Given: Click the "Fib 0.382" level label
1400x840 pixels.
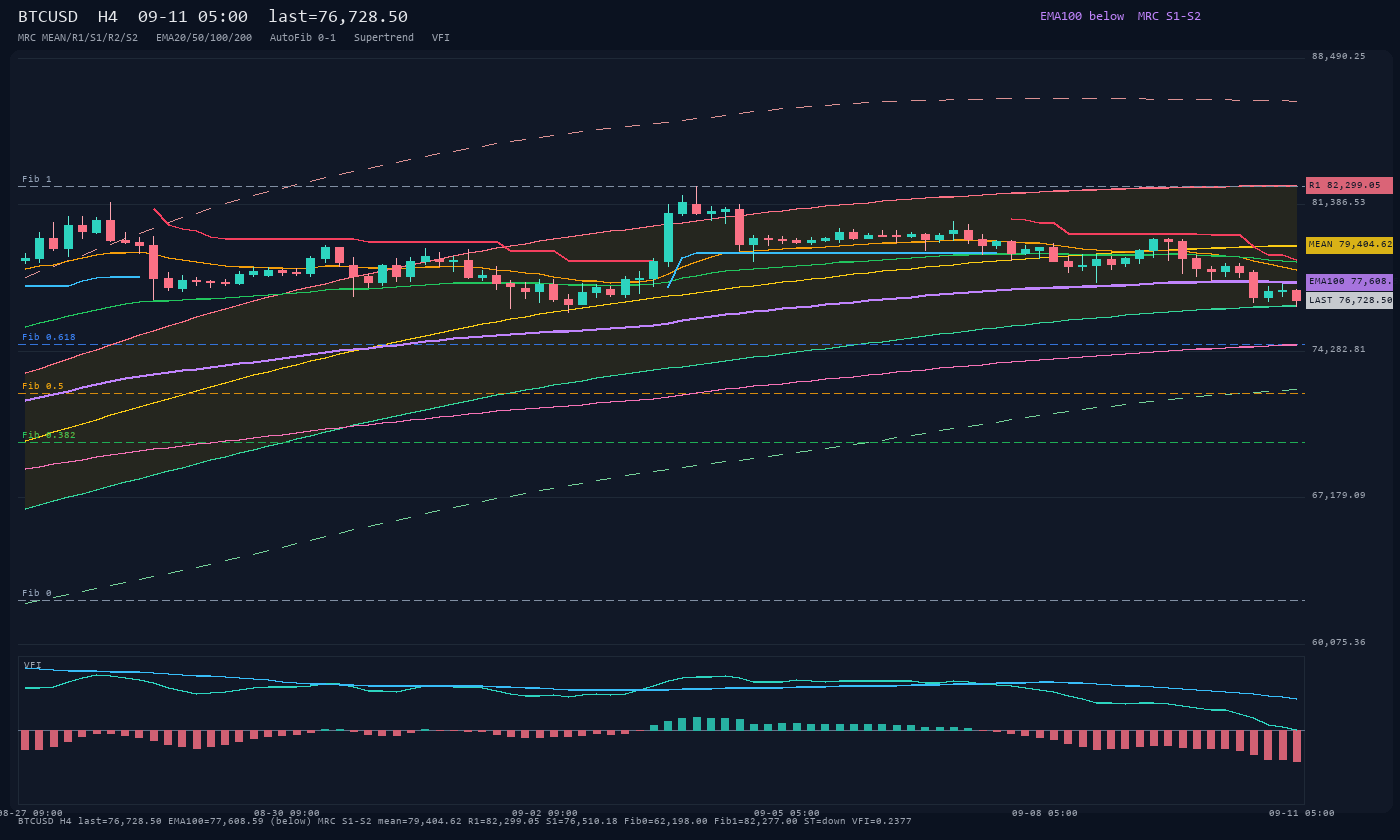Looking at the screenshot, I should (x=49, y=435).
